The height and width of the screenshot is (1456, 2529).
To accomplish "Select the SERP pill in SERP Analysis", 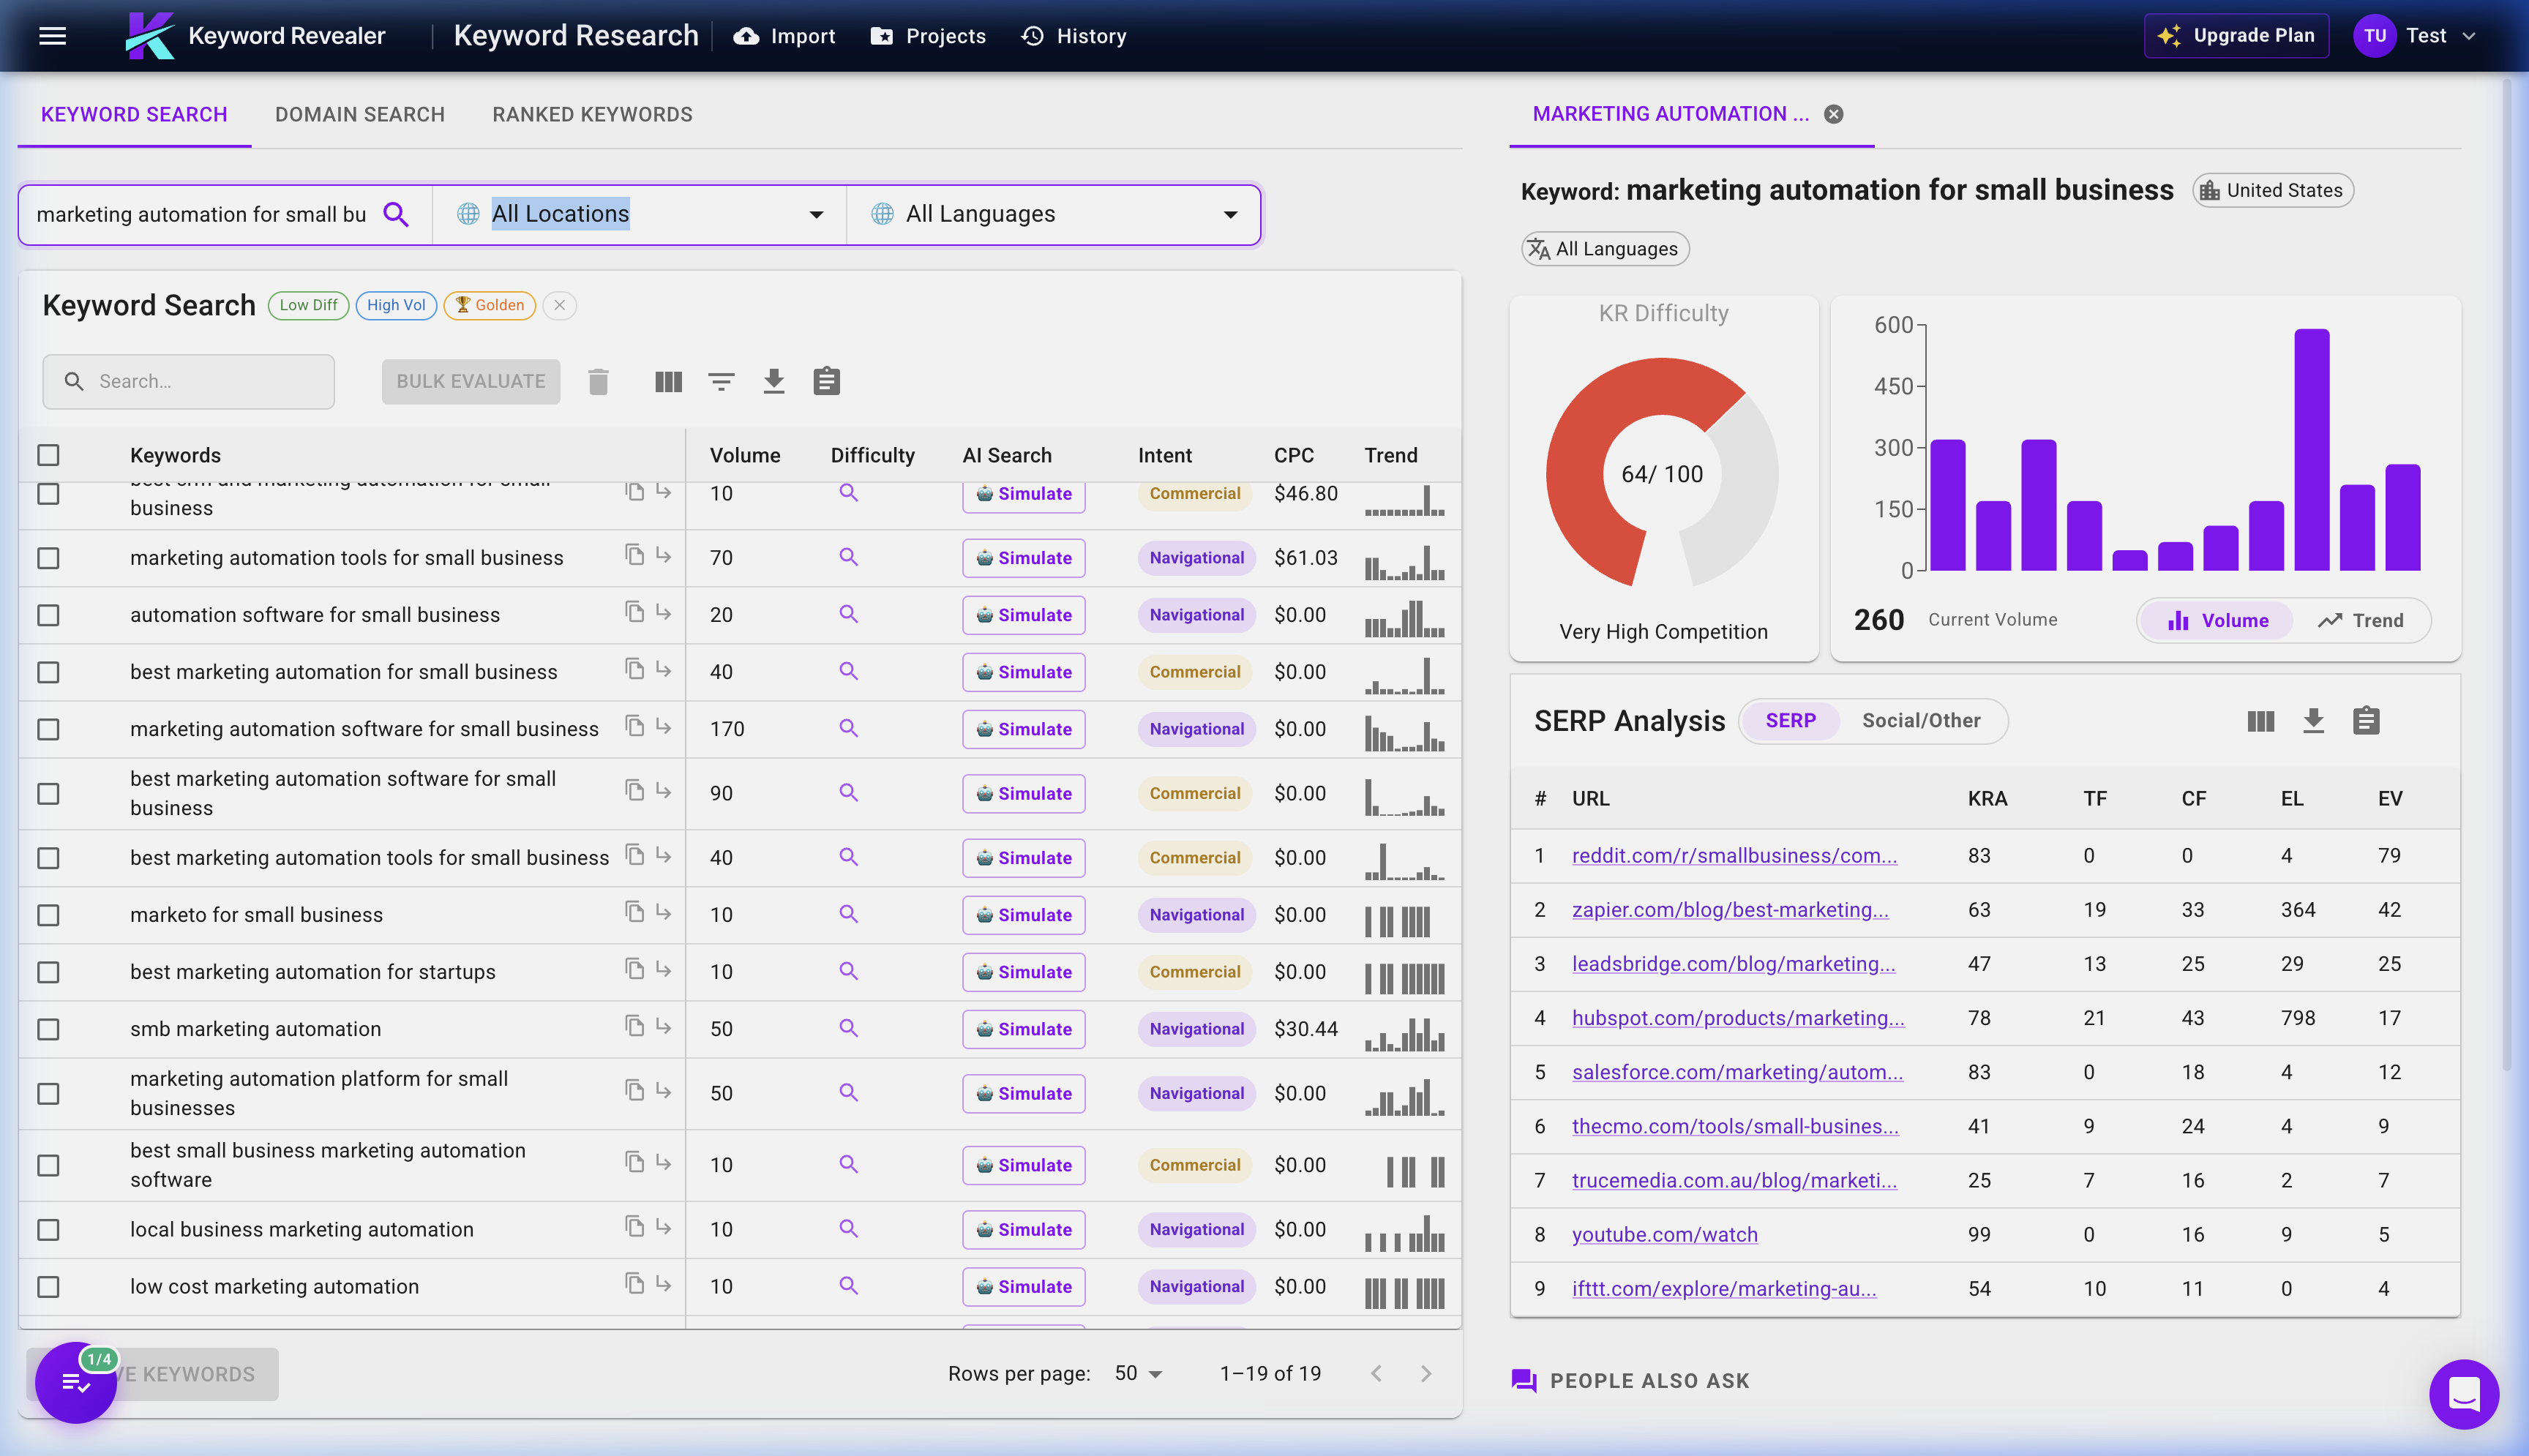I will coord(1790,721).
